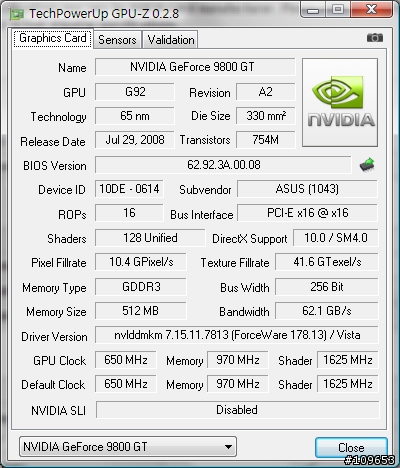Click the NVIDIA SLI label
The width and height of the screenshot is (400, 468).
point(58,411)
